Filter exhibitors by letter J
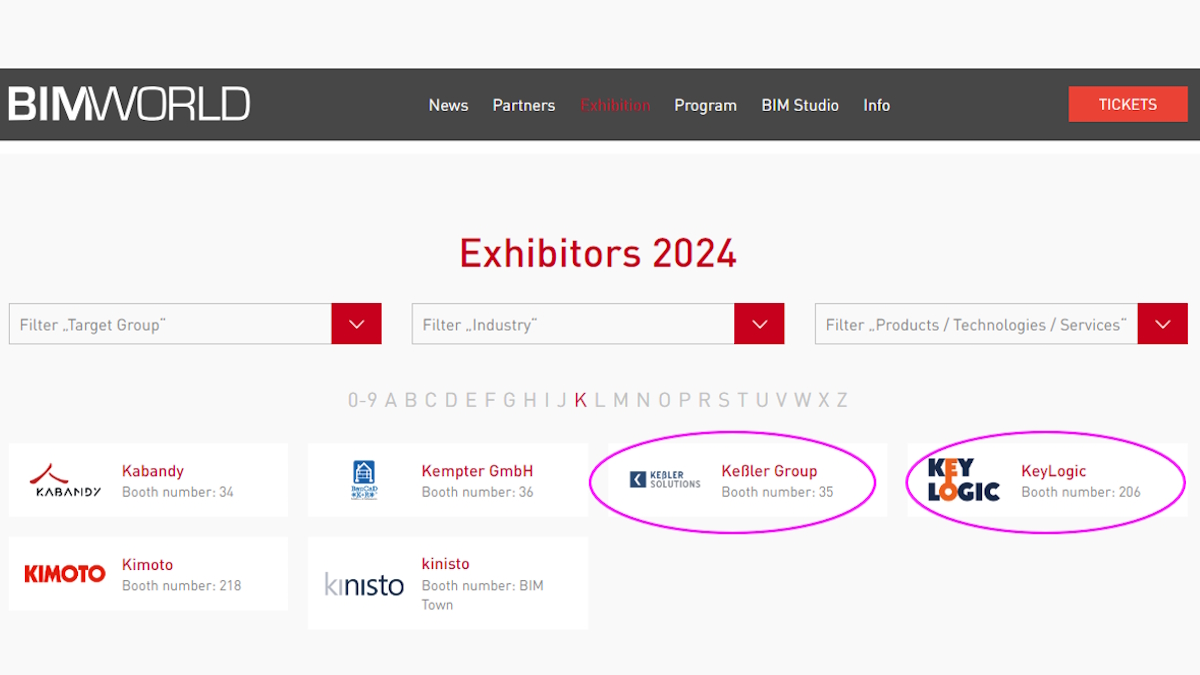The image size is (1200, 675). click(561, 400)
